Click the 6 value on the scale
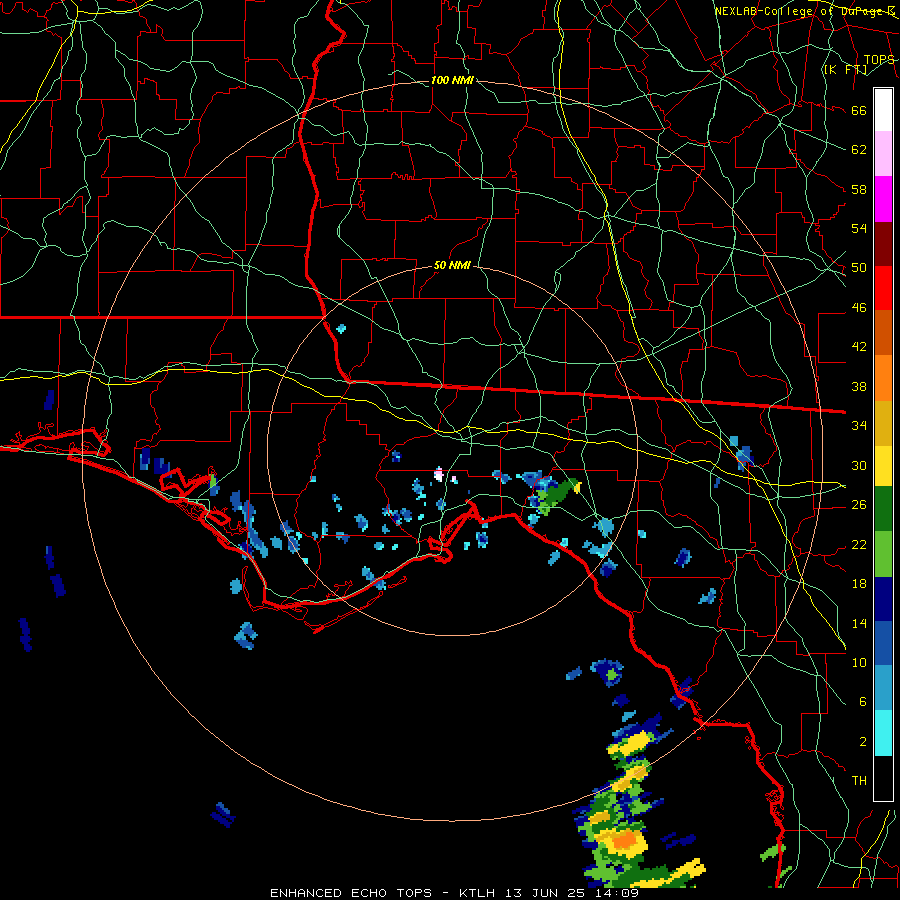Viewport: 900px width, 900px height. [x=862, y=702]
